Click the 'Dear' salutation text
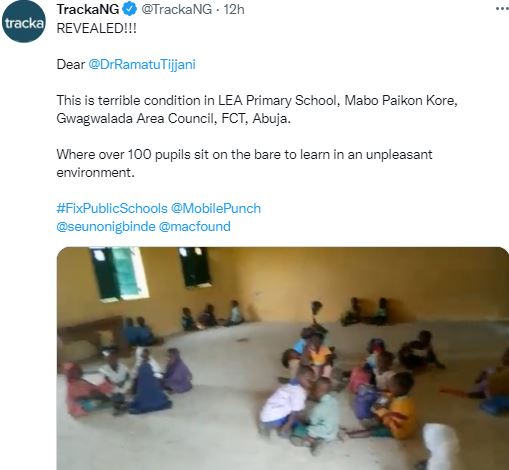This screenshot has width=509, height=470. coord(71,64)
